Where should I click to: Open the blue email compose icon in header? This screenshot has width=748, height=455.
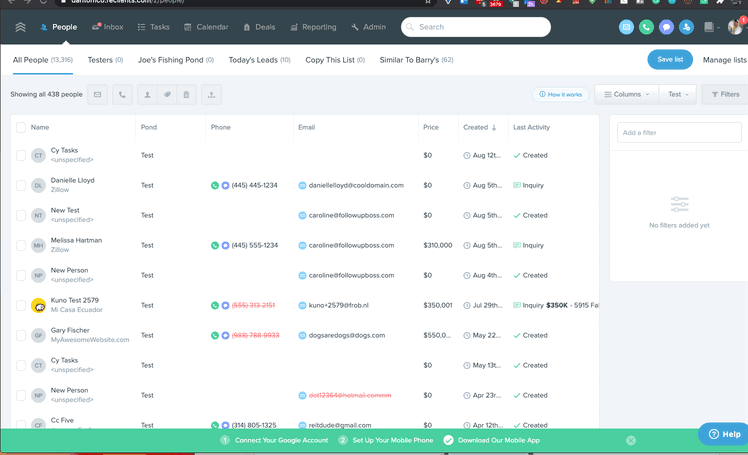coord(626,27)
